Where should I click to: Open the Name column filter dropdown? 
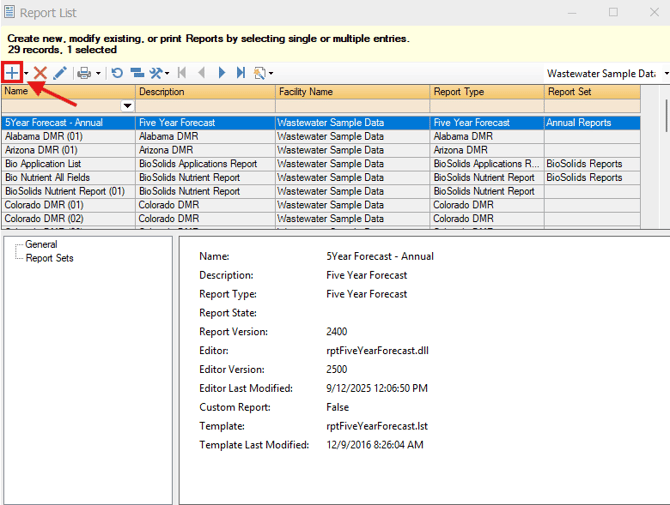(x=127, y=106)
